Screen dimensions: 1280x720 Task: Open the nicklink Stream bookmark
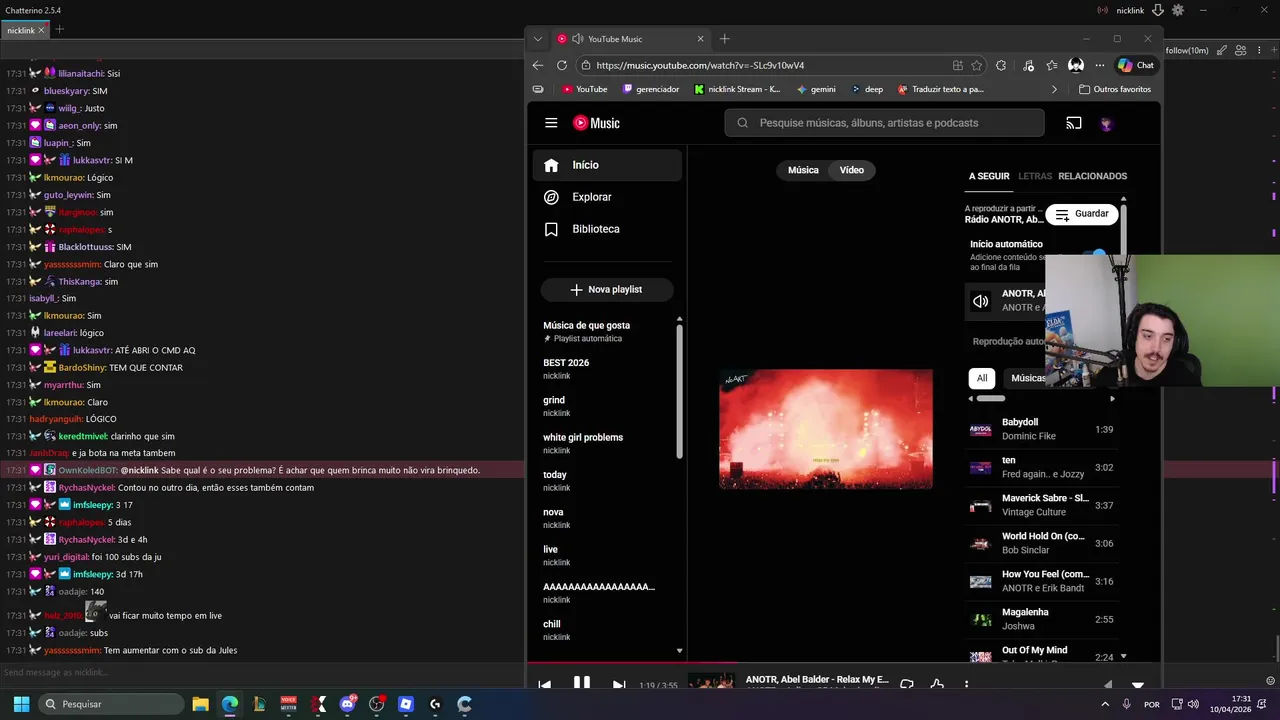pos(737,89)
